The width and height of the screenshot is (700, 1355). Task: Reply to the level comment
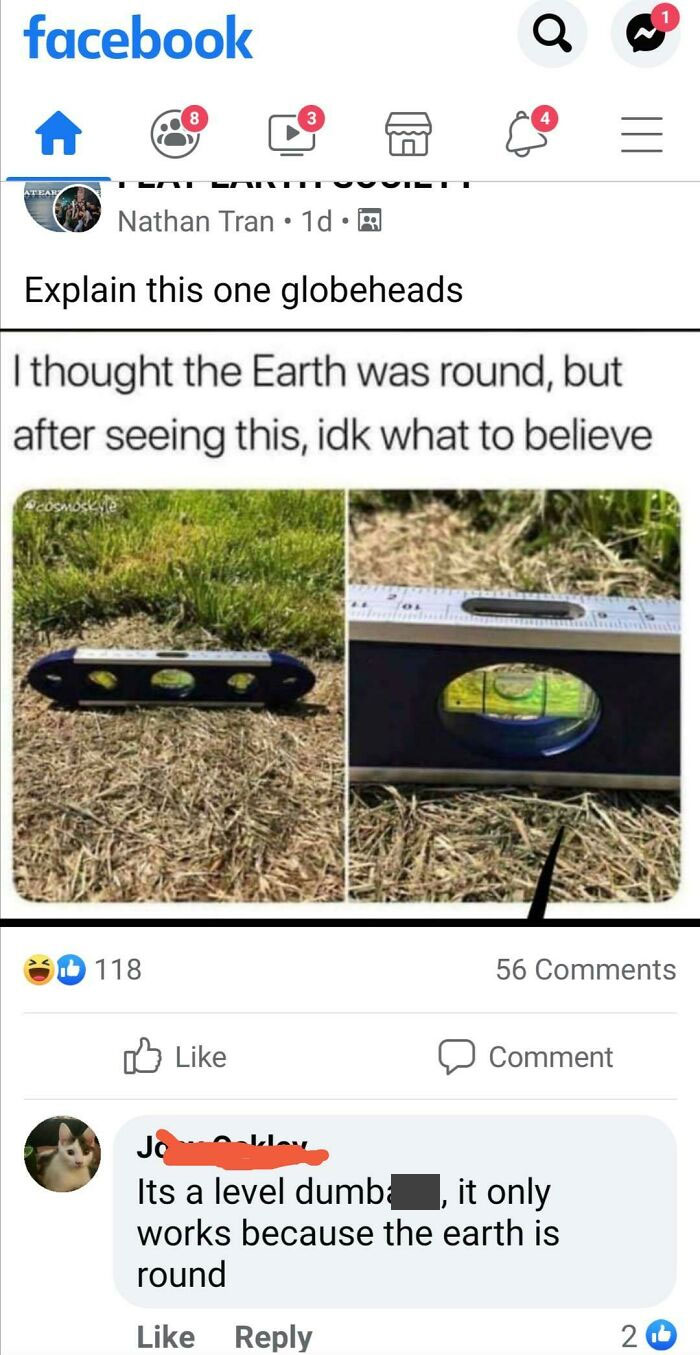point(273,1337)
